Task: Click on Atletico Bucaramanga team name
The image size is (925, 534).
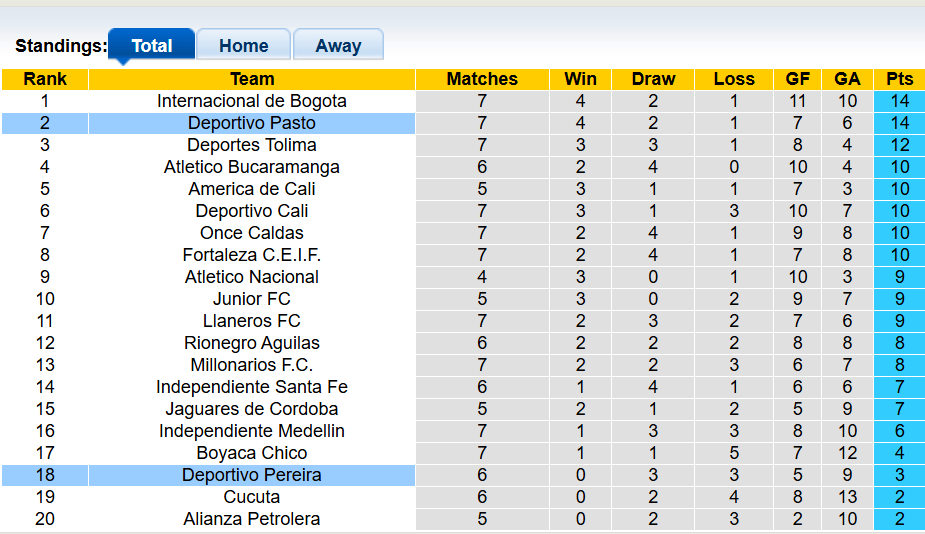Action: click(252, 167)
